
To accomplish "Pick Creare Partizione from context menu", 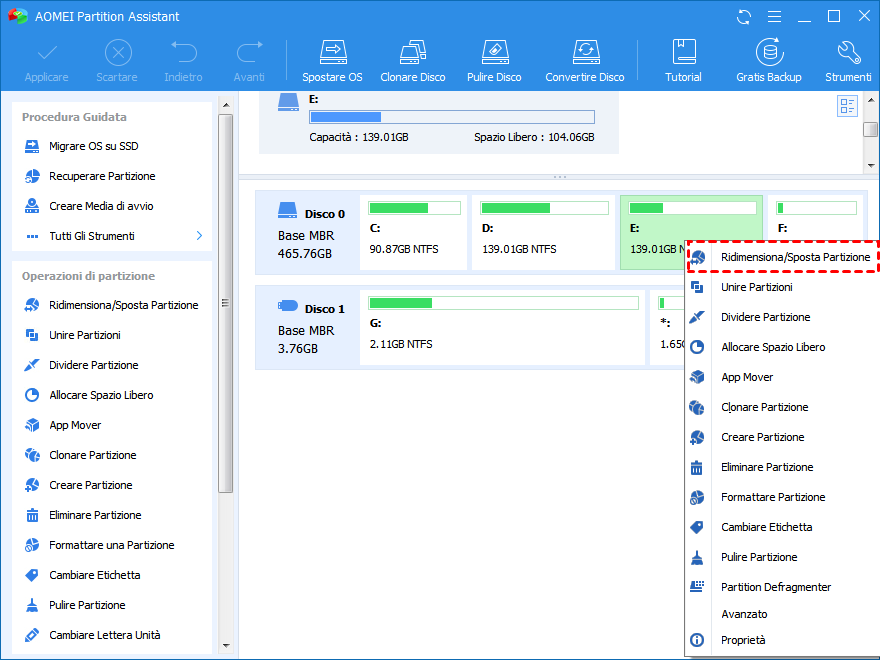I will click(x=782, y=437).
